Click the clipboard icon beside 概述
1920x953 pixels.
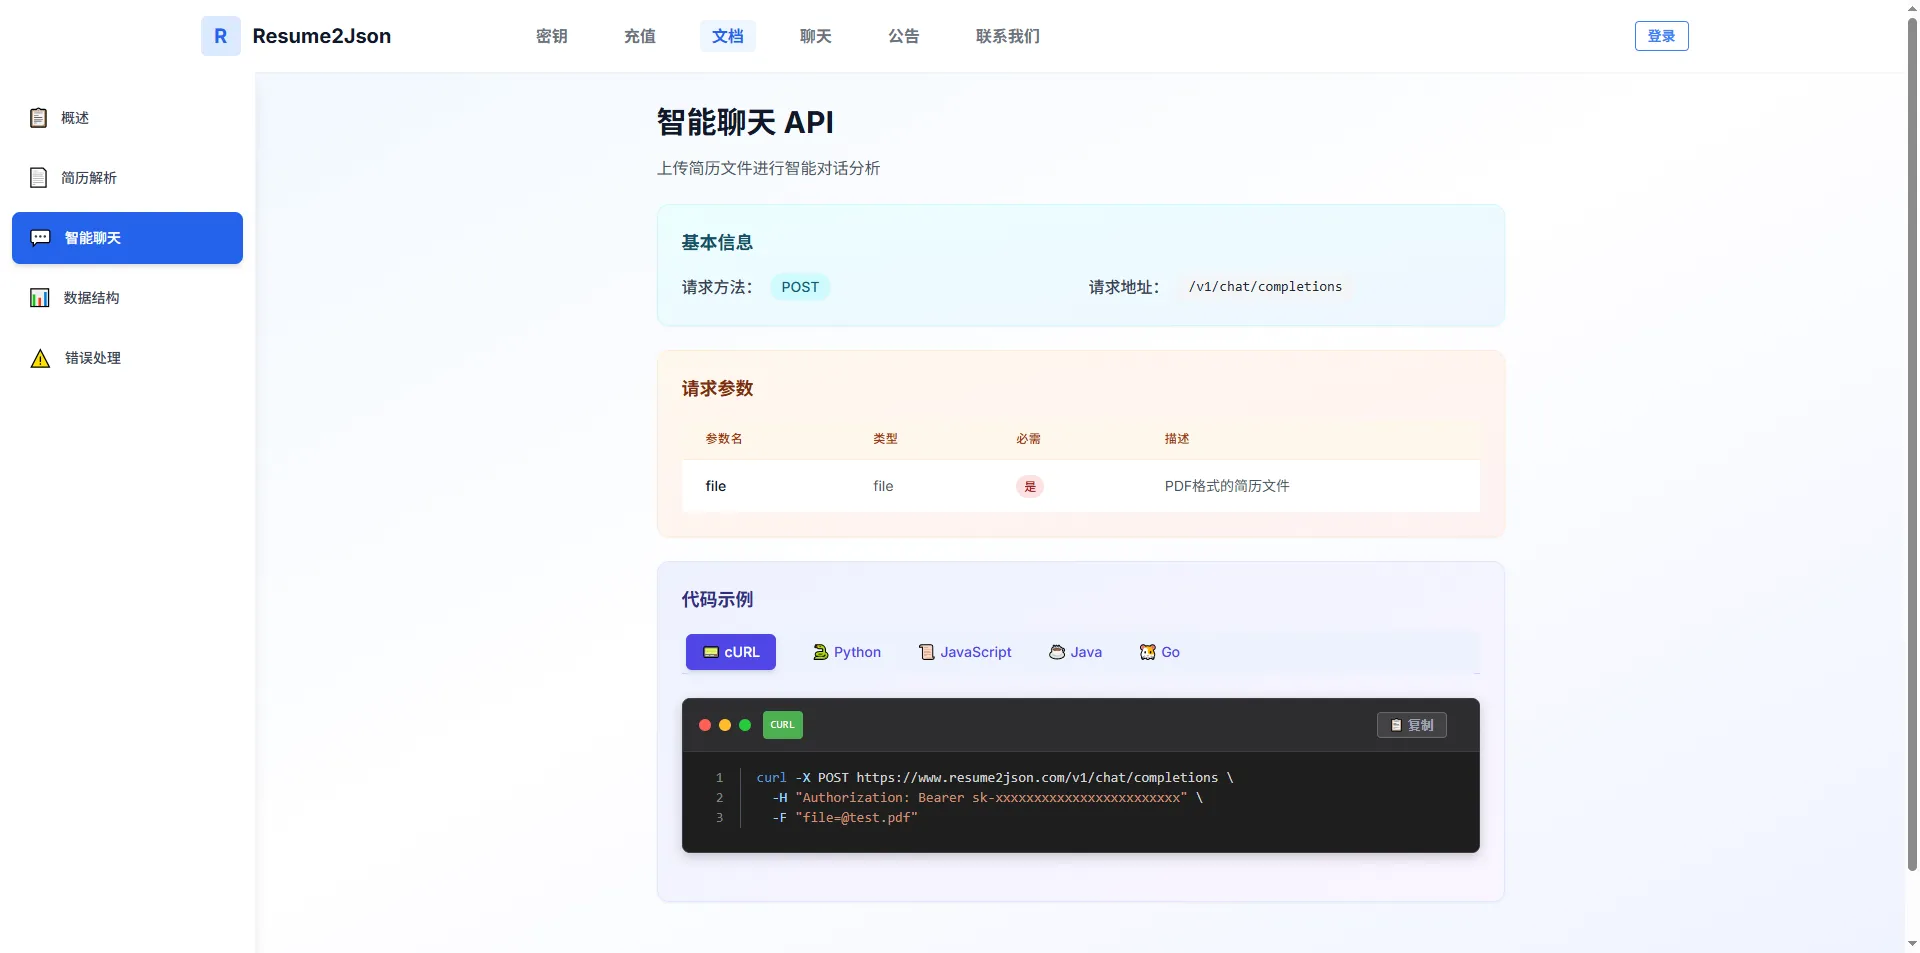pyautogui.click(x=39, y=118)
